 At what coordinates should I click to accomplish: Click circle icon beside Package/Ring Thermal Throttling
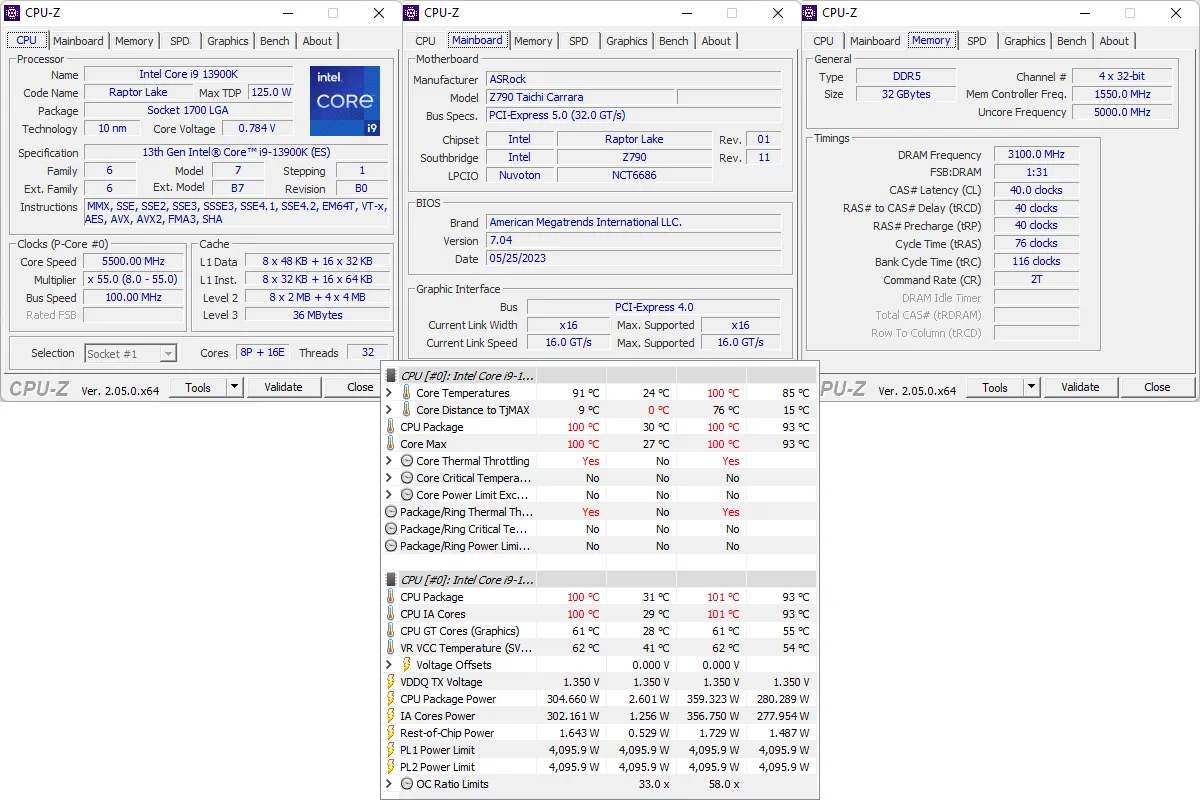(x=391, y=512)
